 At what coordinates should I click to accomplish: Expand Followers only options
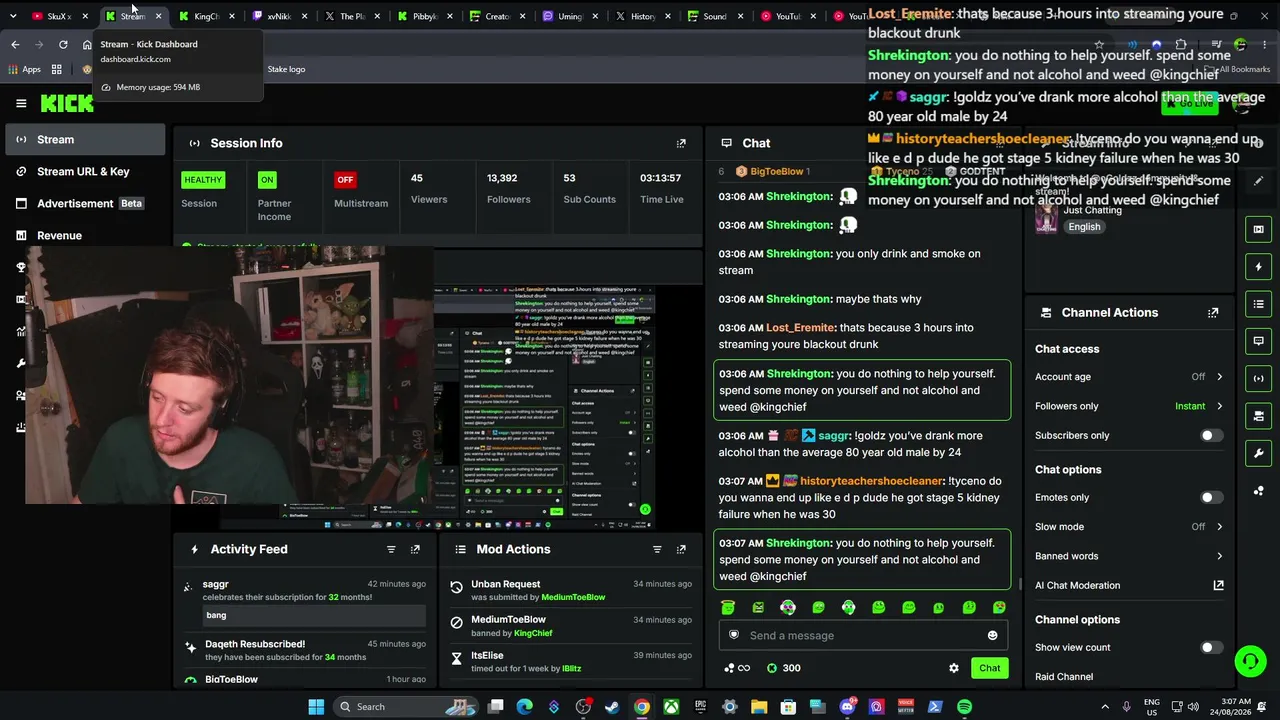tap(1219, 406)
